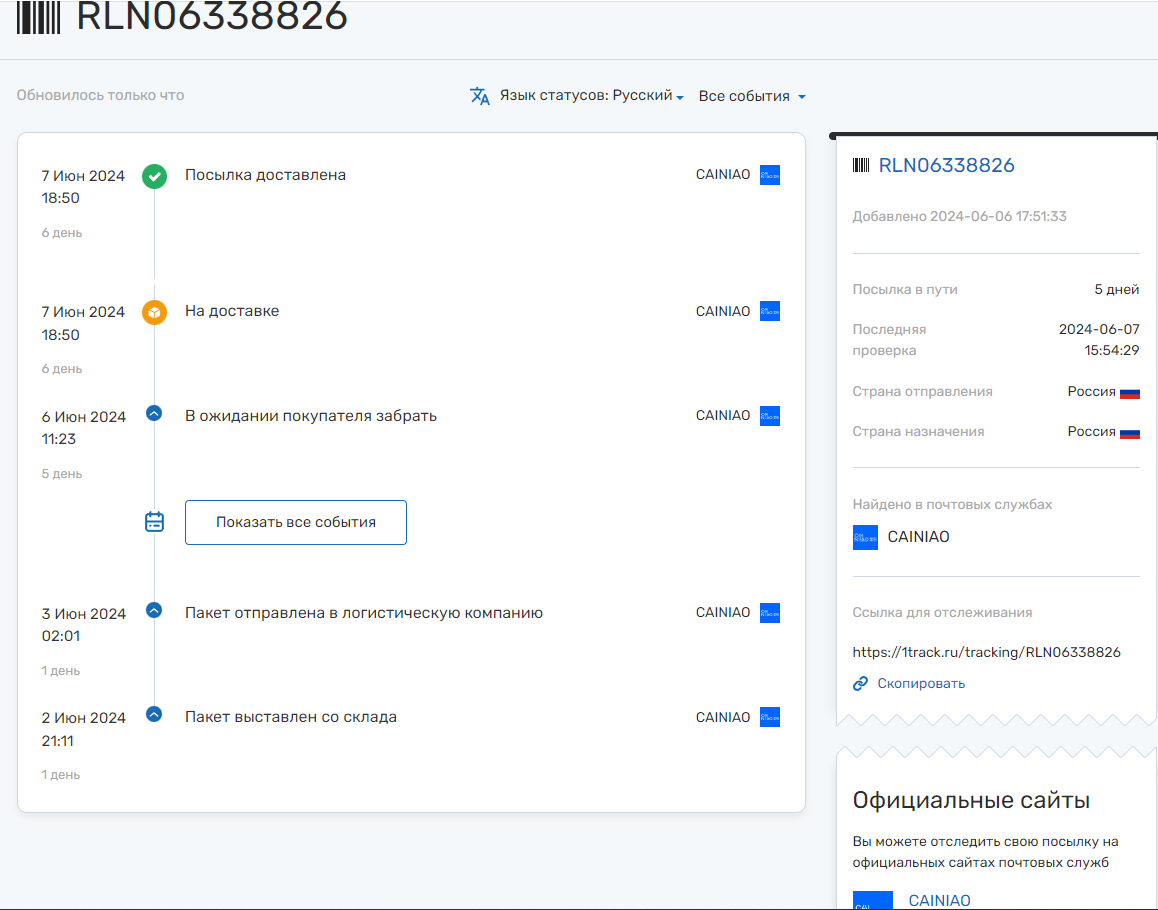Click 'Скопировать' tracking link

[921, 684]
